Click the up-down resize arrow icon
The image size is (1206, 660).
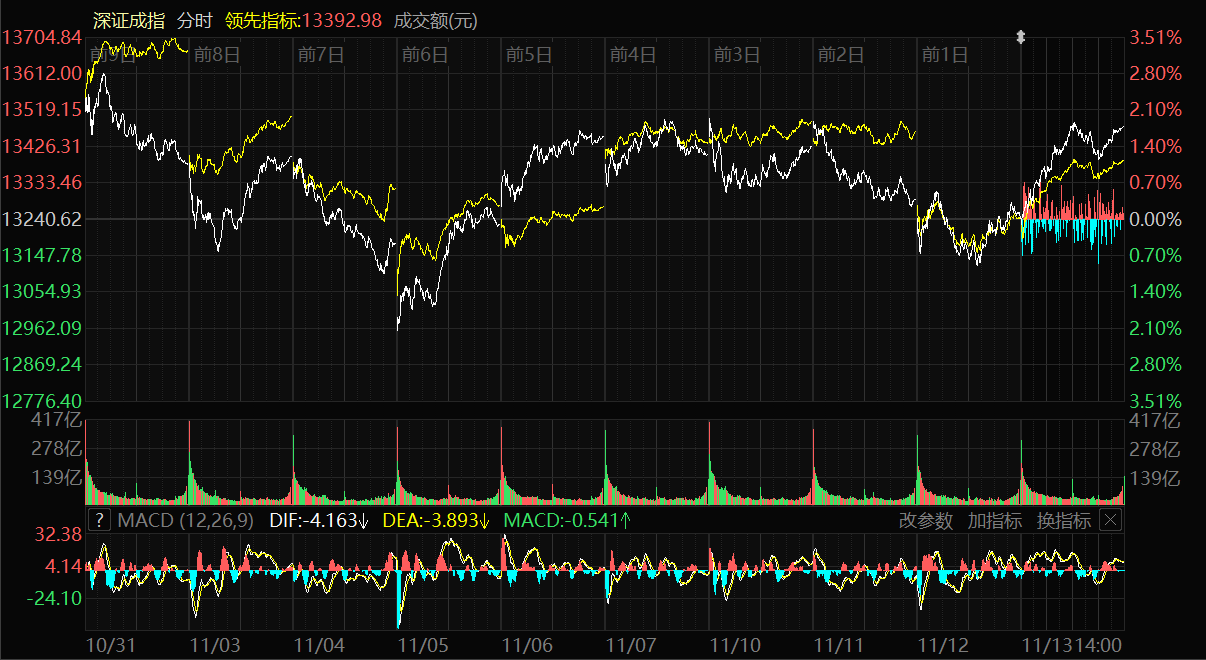point(1021,38)
